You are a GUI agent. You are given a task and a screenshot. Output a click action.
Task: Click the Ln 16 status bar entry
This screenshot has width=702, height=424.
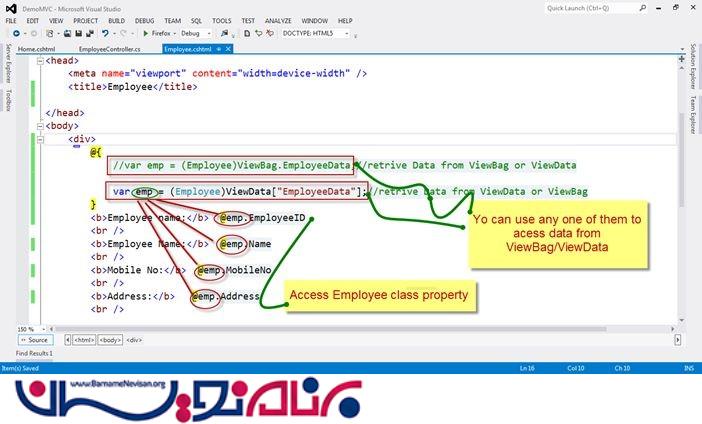pyautogui.click(x=527, y=368)
